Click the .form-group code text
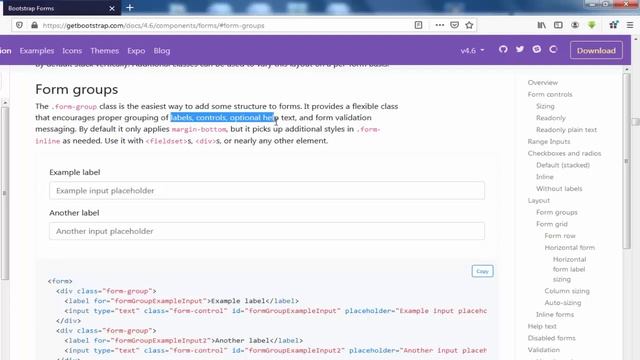 click(74, 107)
